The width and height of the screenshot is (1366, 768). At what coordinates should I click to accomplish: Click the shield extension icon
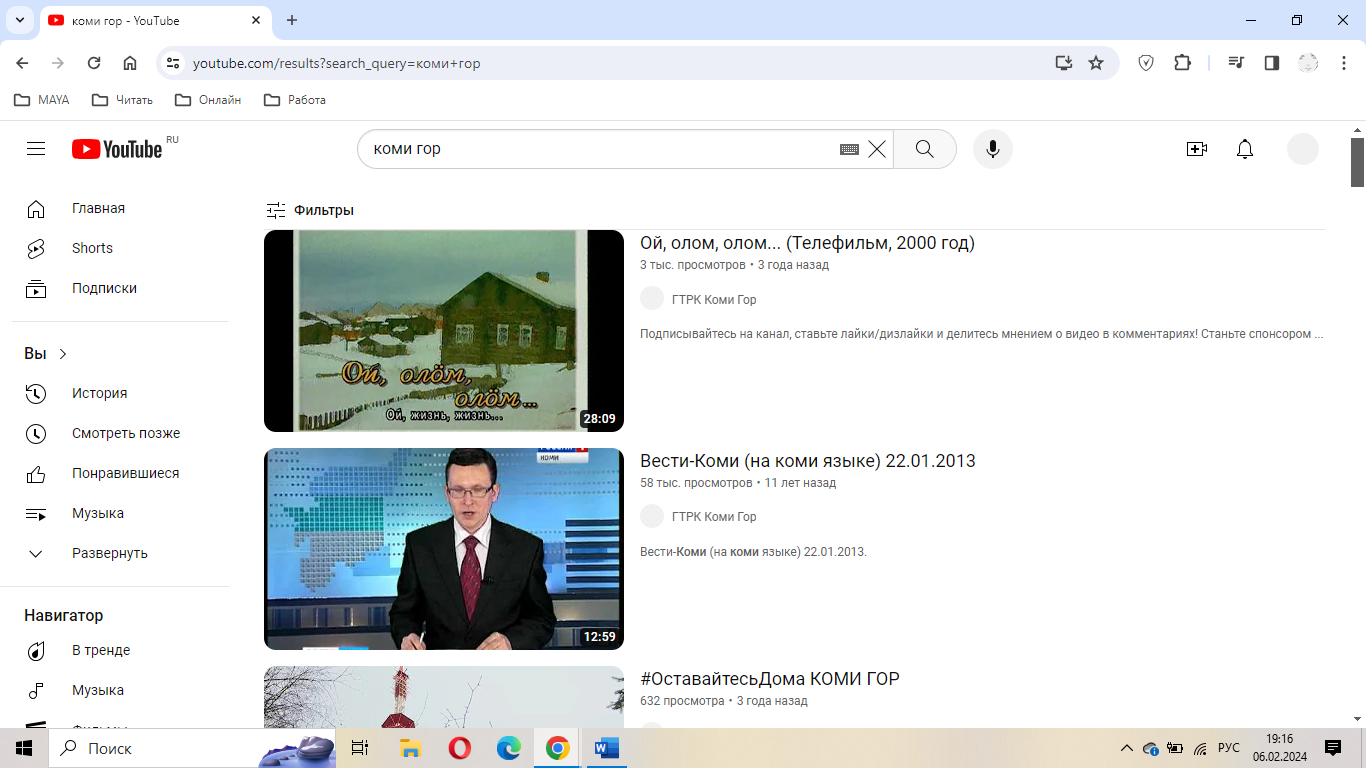tap(1146, 63)
